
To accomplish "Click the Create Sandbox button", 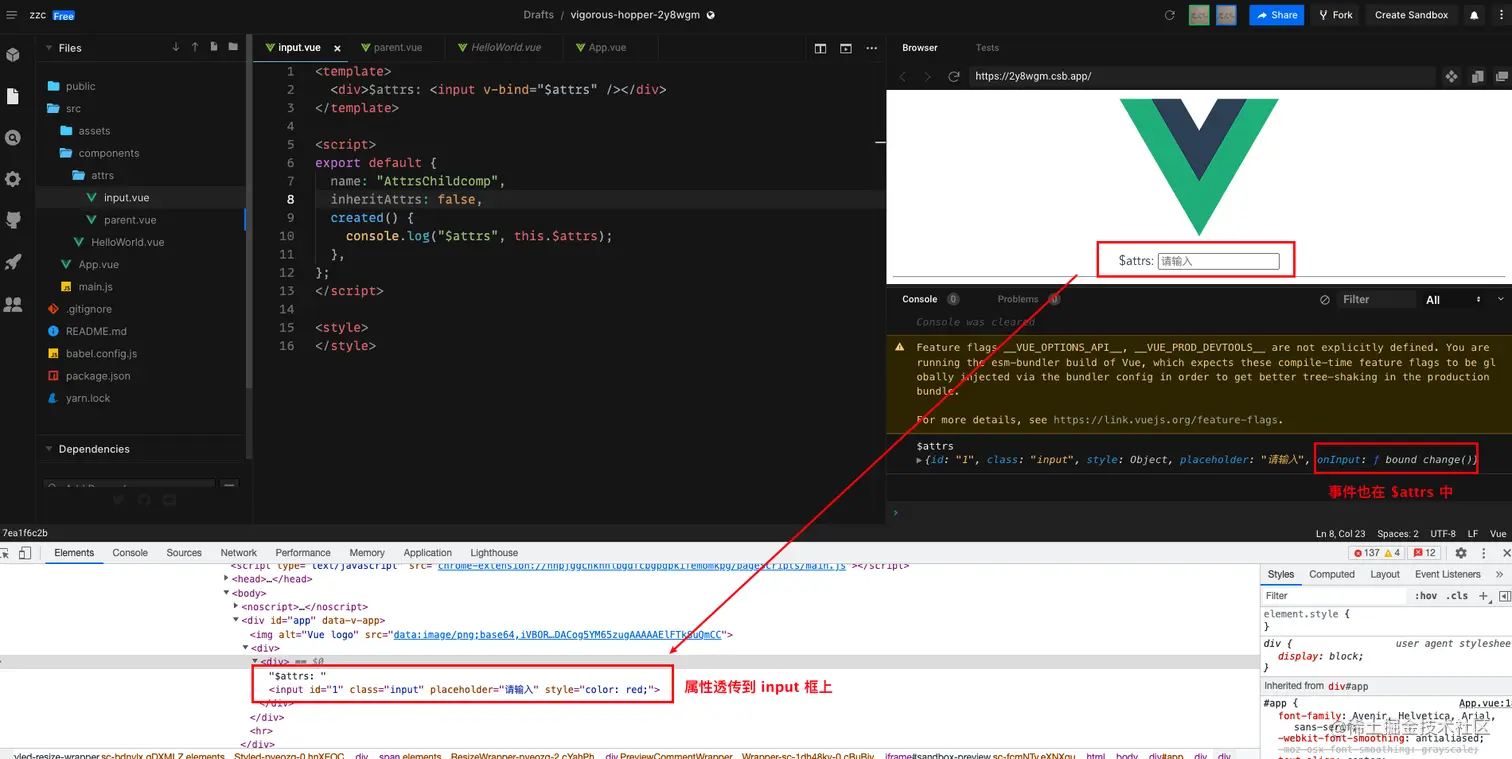I will (1411, 15).
